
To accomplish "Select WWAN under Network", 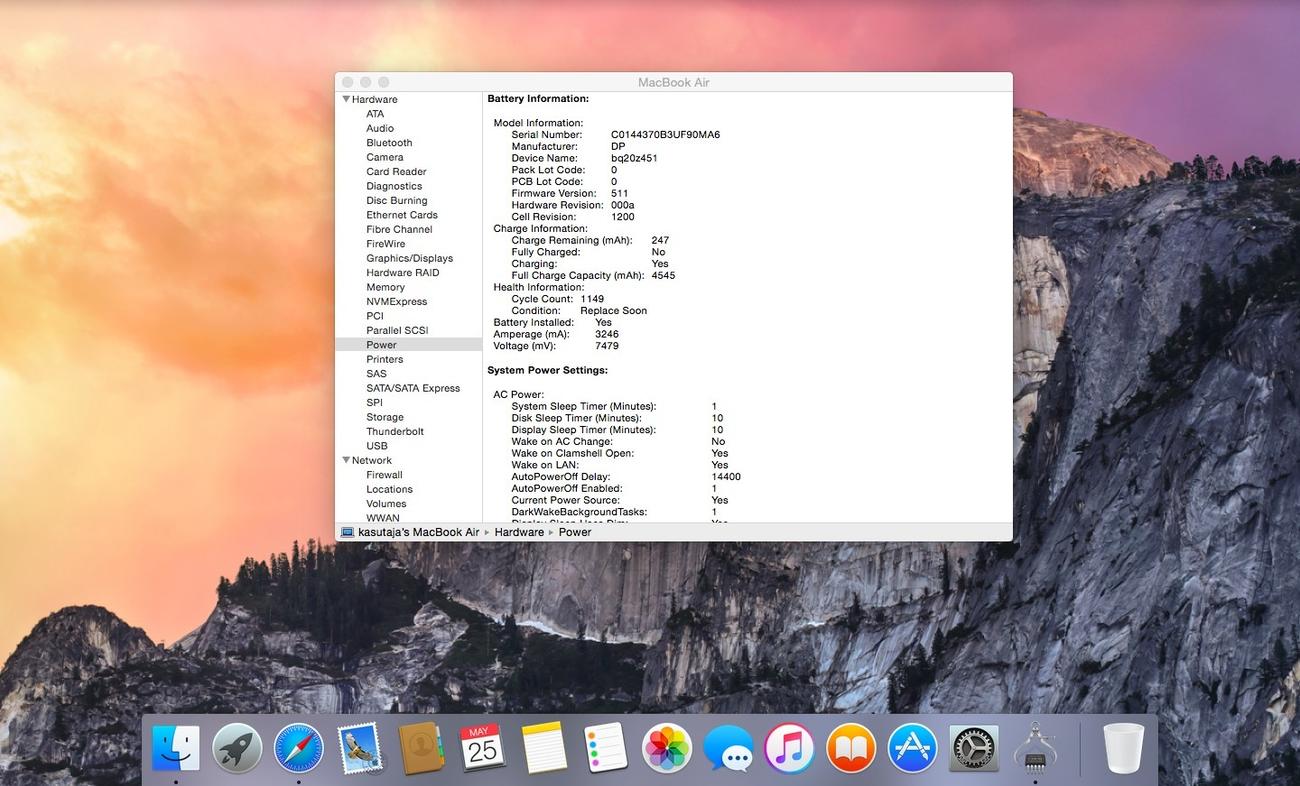I will coord(383,518).
